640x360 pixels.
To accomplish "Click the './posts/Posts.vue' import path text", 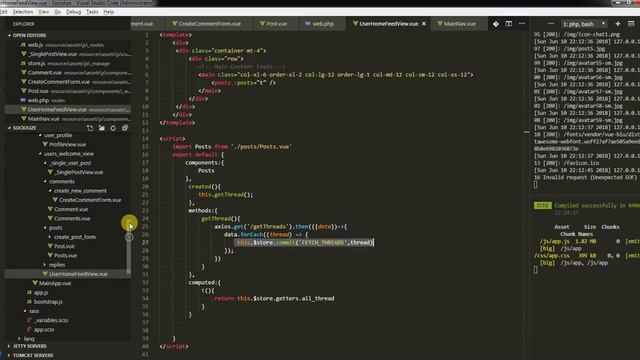I will [261, 147].
